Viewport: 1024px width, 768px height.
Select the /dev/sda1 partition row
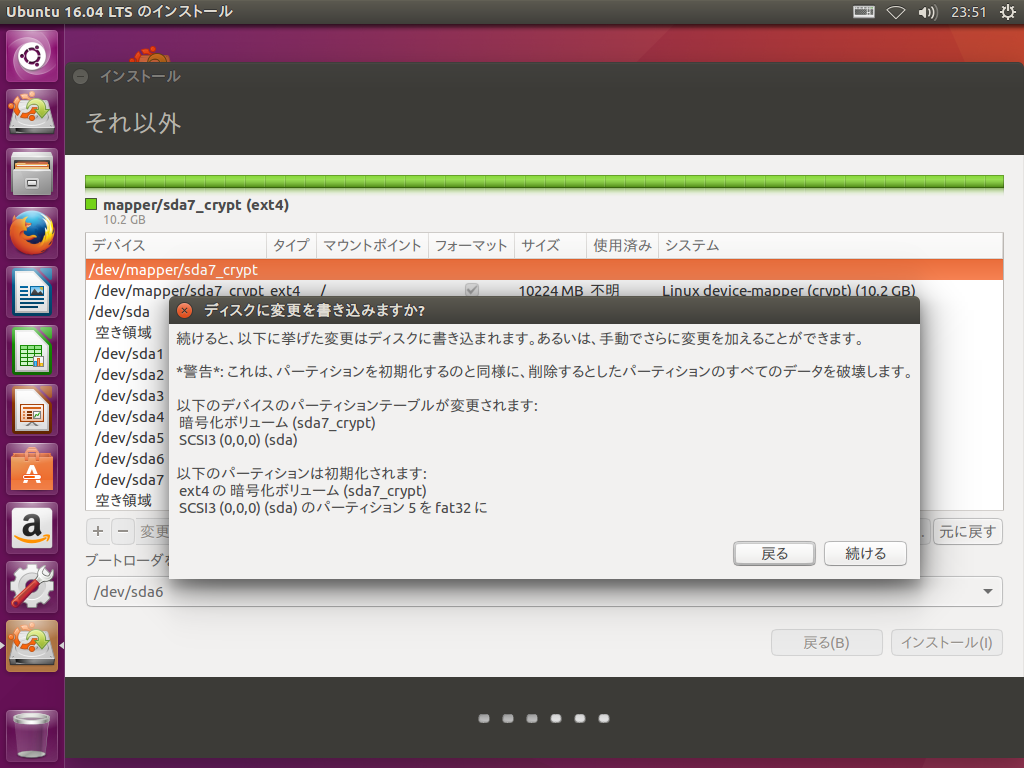pyautogui.click(x=129, y=353)
